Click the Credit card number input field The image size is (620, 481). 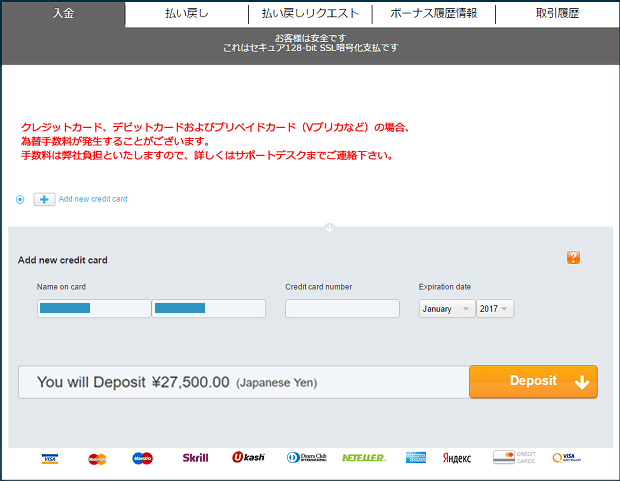click(342, 309)
